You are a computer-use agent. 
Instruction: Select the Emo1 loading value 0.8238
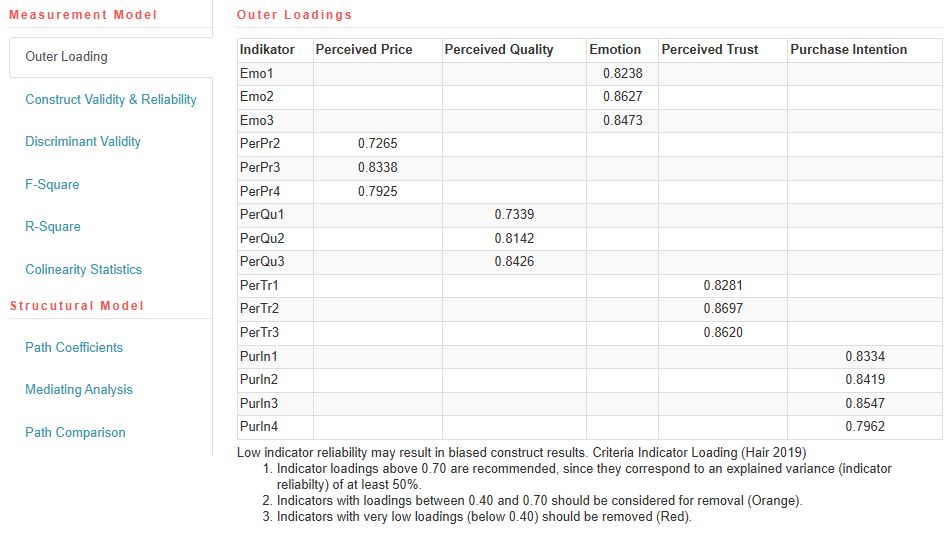(x=623, y=73)
